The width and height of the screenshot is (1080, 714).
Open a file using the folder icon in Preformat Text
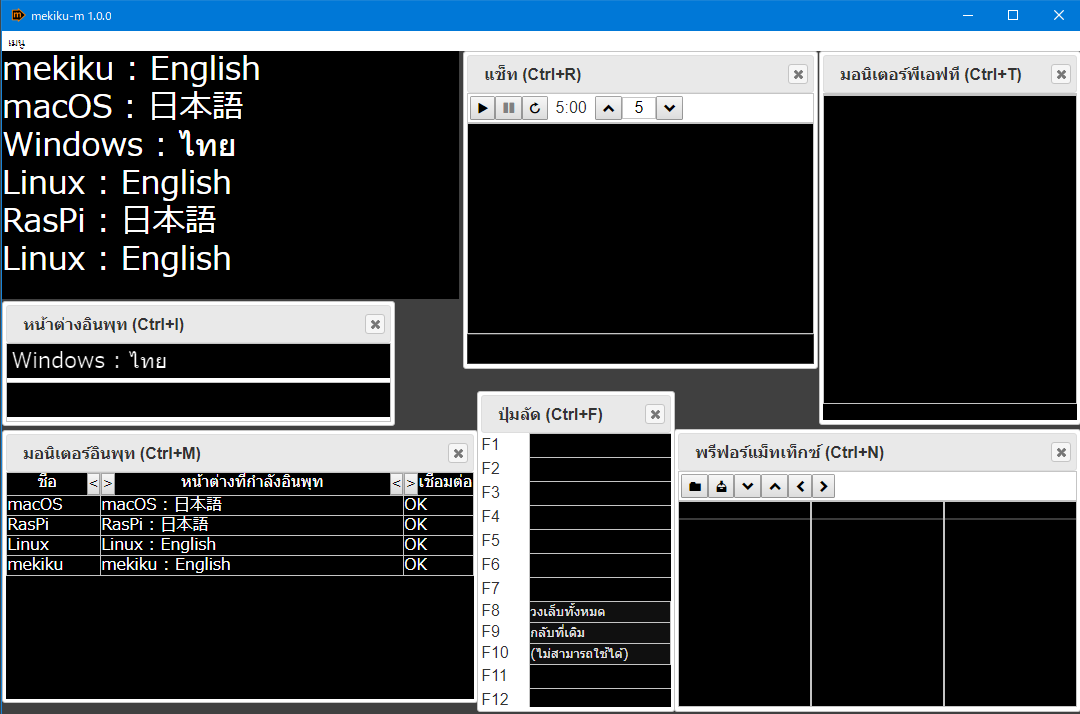[x=694, y=485]
